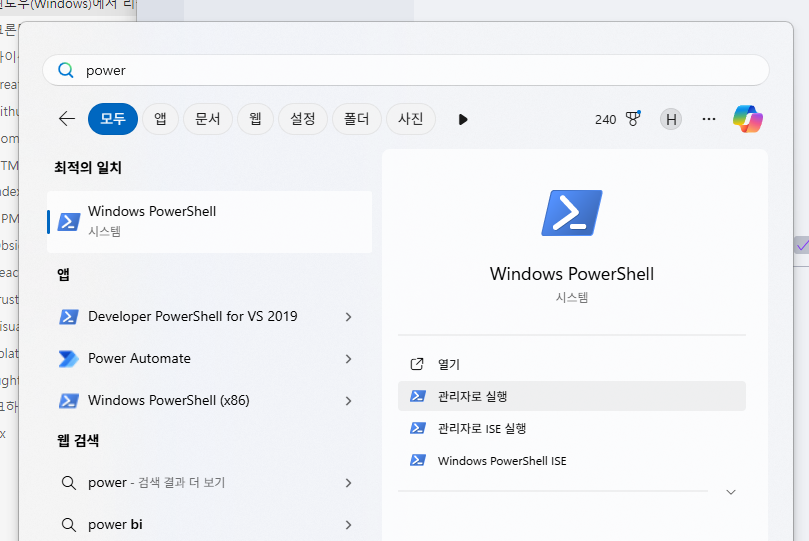Choose 관리자로 실행 to run as administrator

572,396
